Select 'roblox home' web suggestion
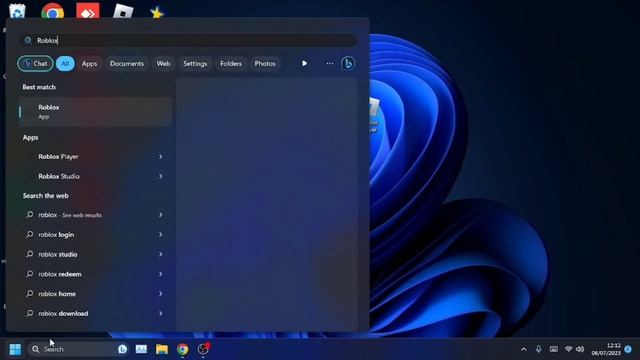 tap(95, 294)
